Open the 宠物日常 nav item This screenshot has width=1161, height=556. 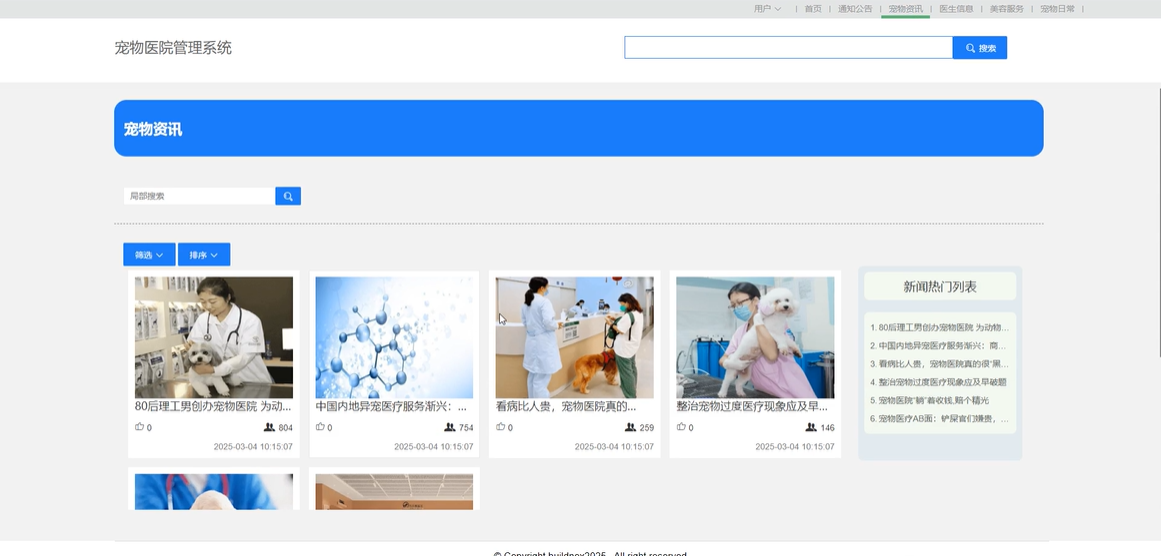(1057, 9)
